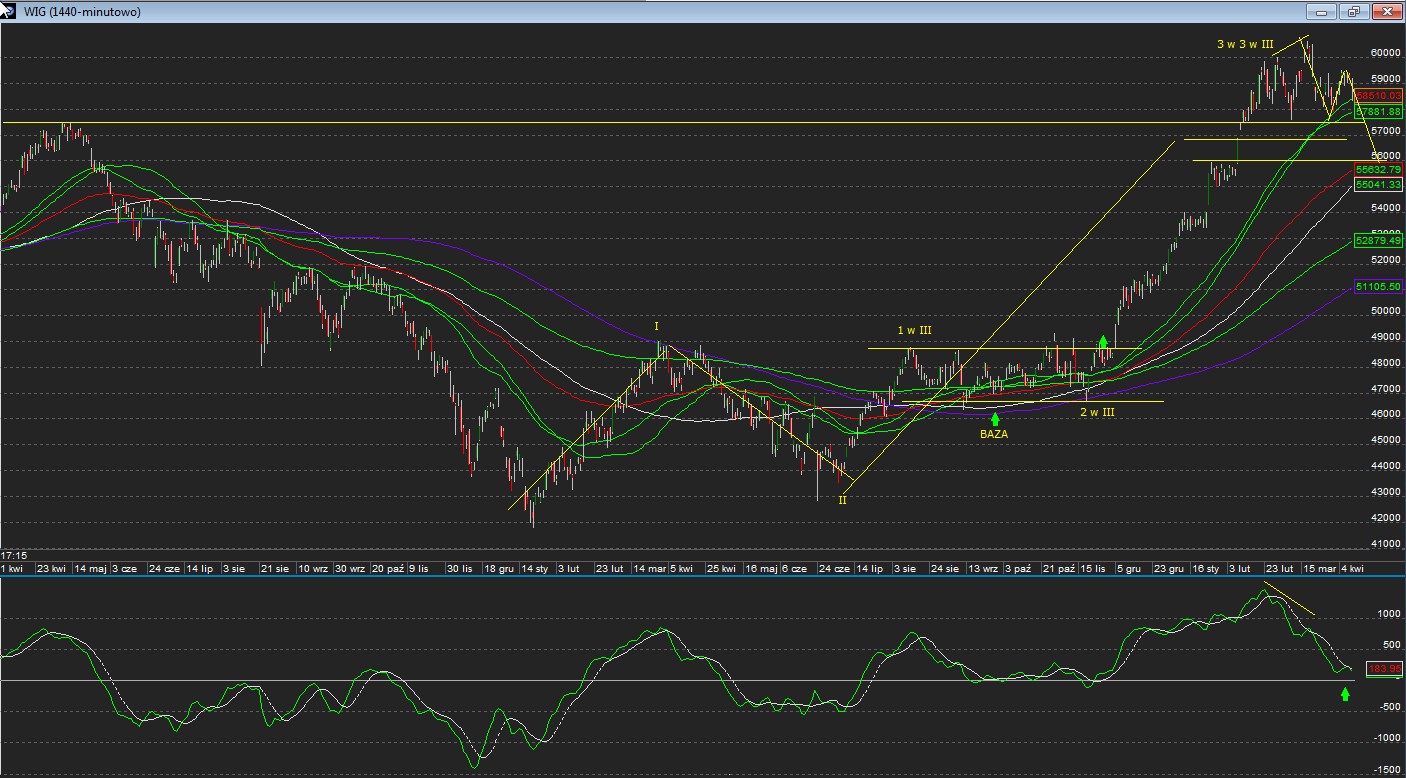This screenshot has height=778, width=1406.
Task: Close the WIG chart window
Action: coord(1387,12)
